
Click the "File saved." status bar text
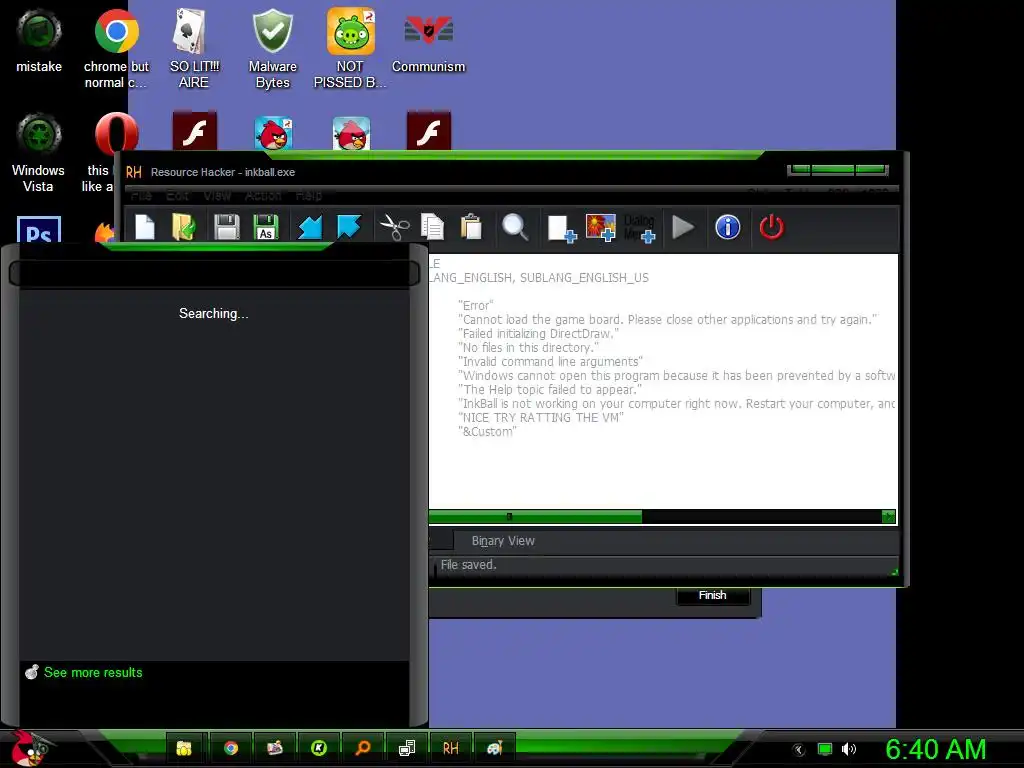click(x=468, y=565)
